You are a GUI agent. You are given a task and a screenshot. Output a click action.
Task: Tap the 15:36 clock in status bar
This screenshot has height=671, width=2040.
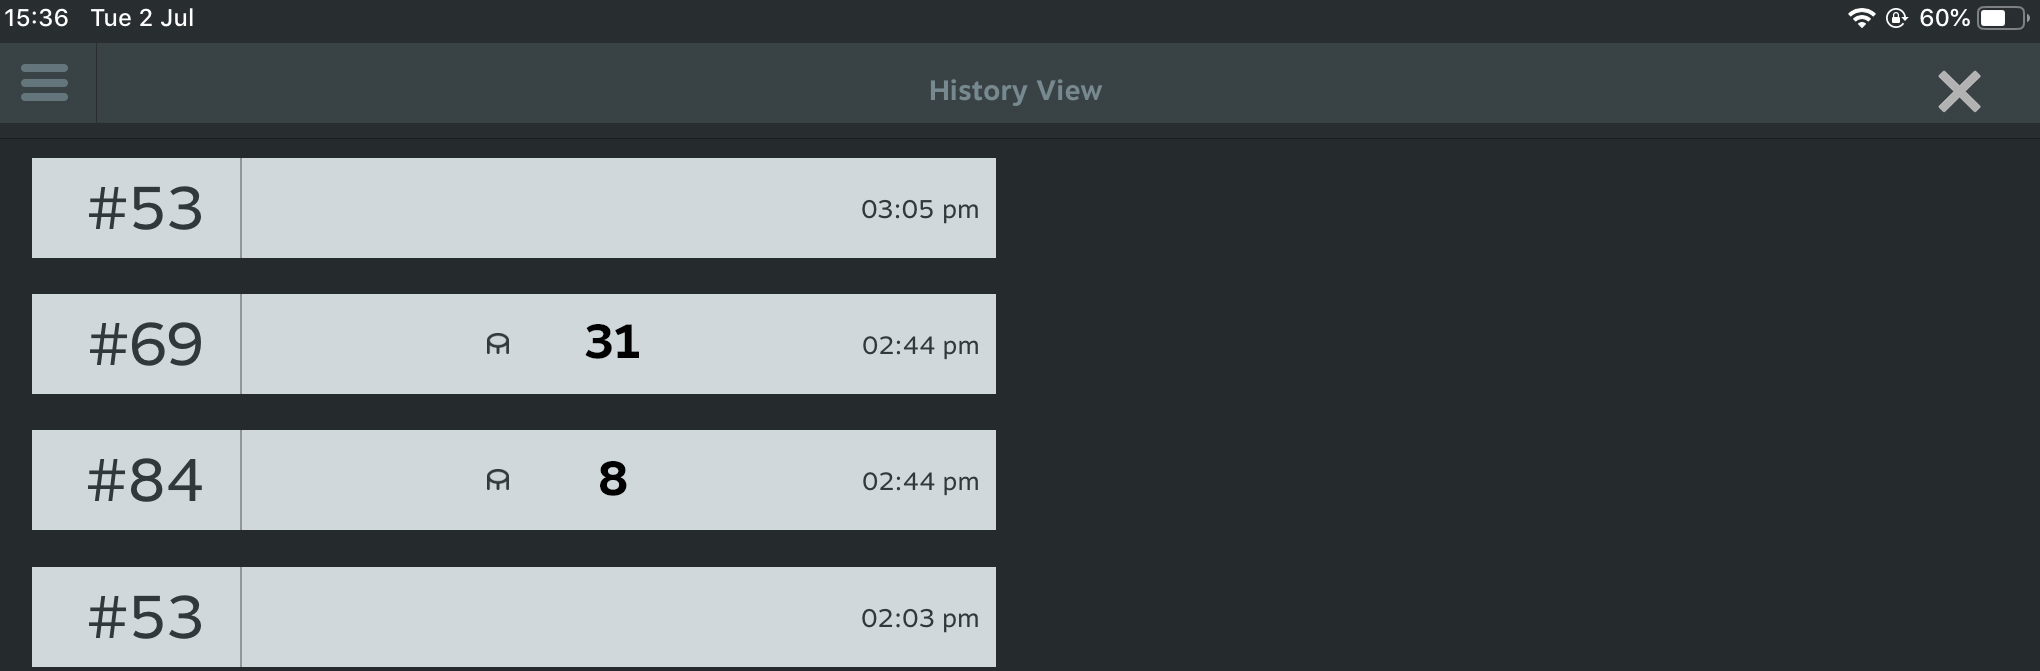(x=37, y=18)
